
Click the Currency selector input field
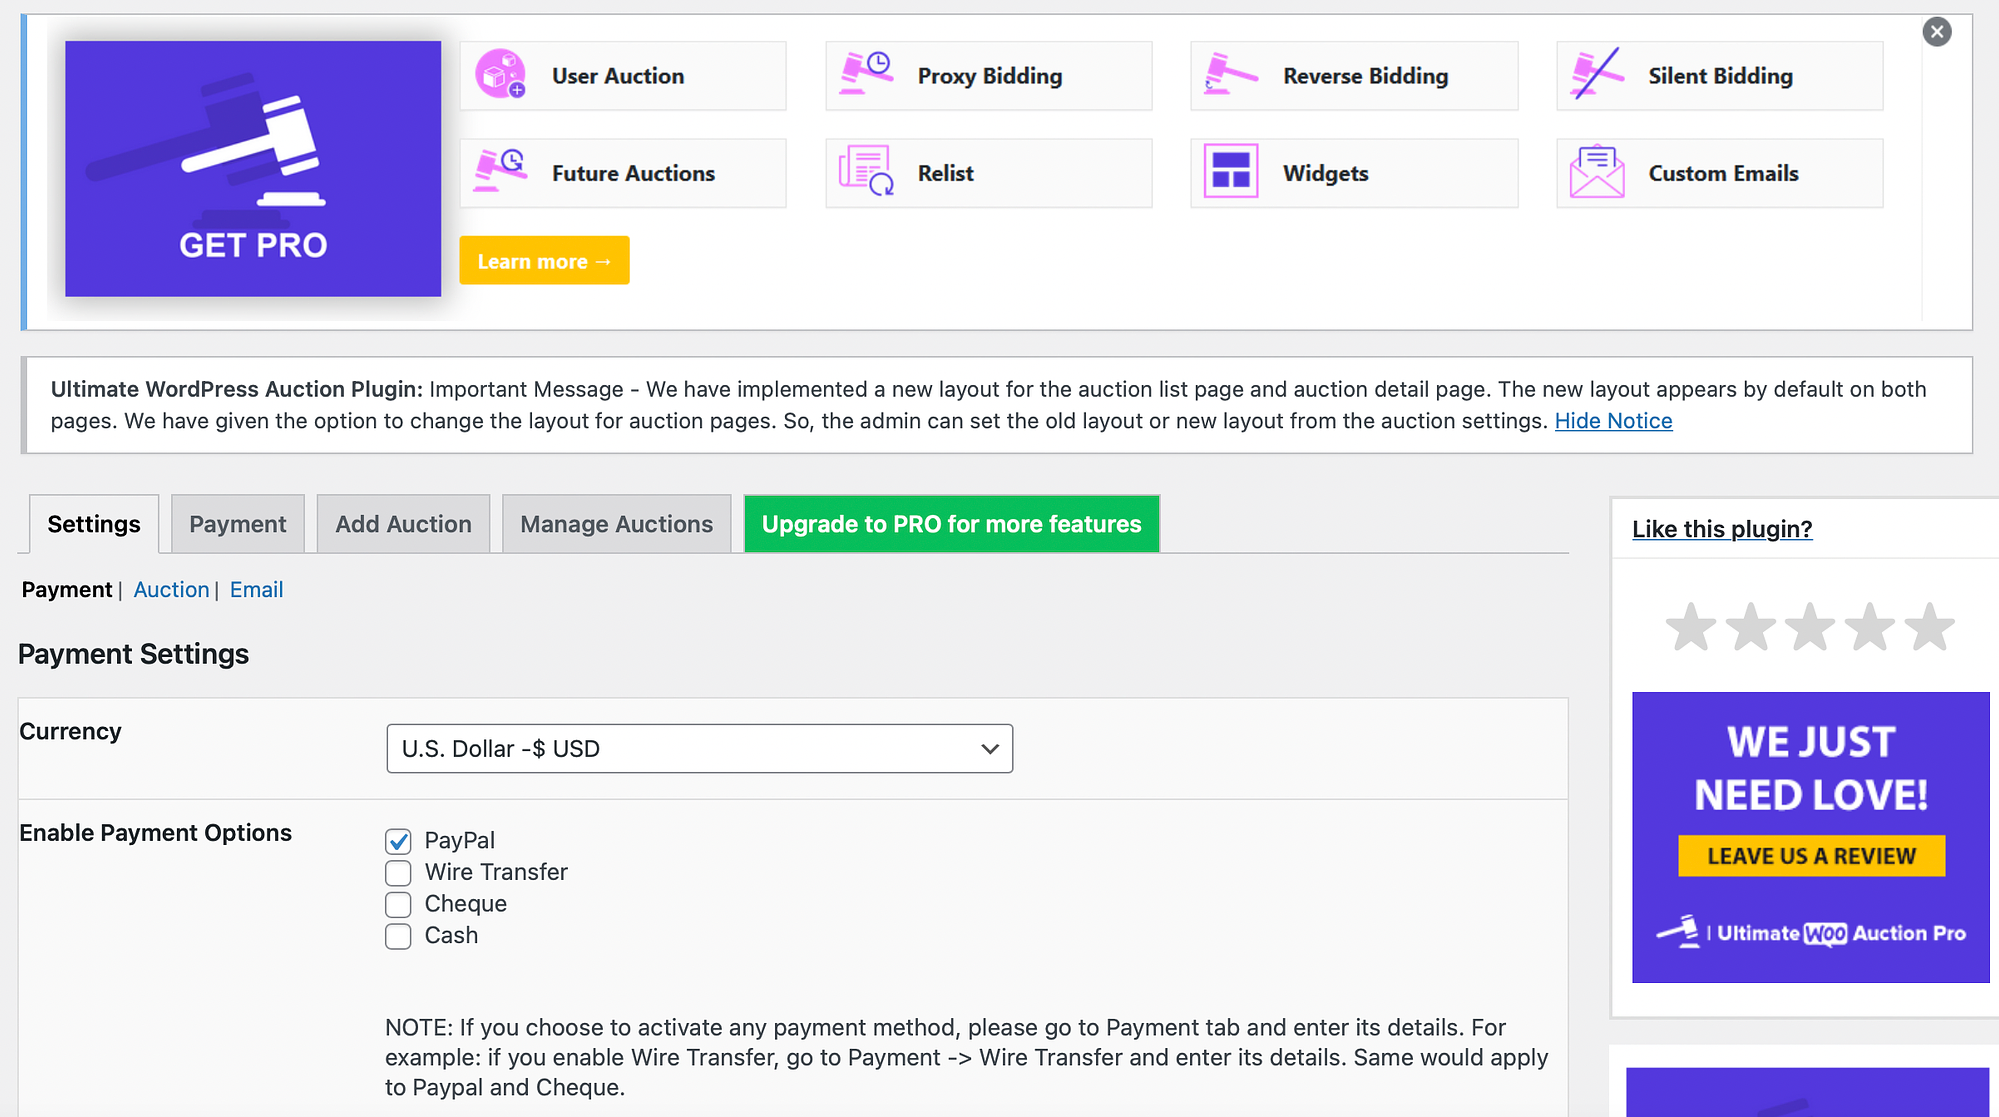click(x=700, y=748)
